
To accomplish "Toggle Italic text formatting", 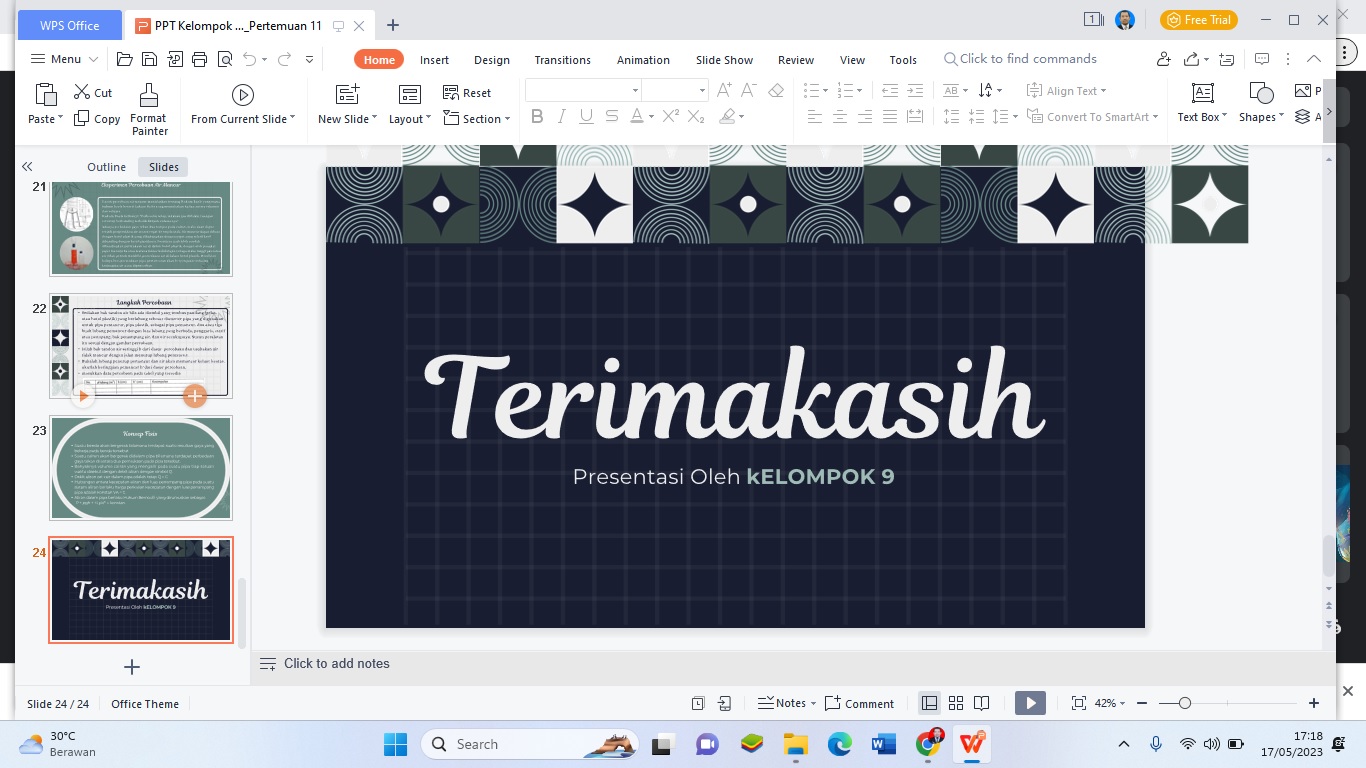I will point(562,117).
